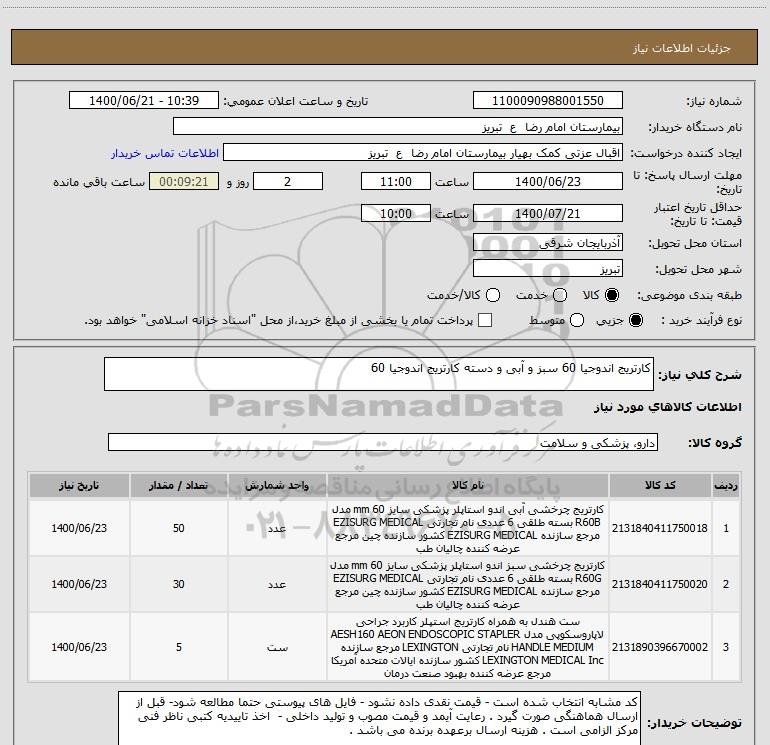Click the price validity date 1400/07/21 field

[x=548, y=213]
